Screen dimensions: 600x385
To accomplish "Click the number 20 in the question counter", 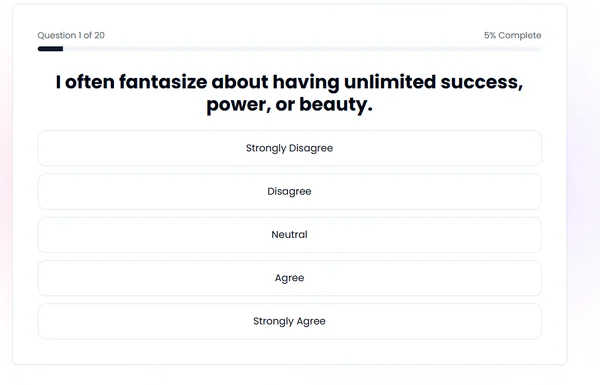I will pos(99,35).
